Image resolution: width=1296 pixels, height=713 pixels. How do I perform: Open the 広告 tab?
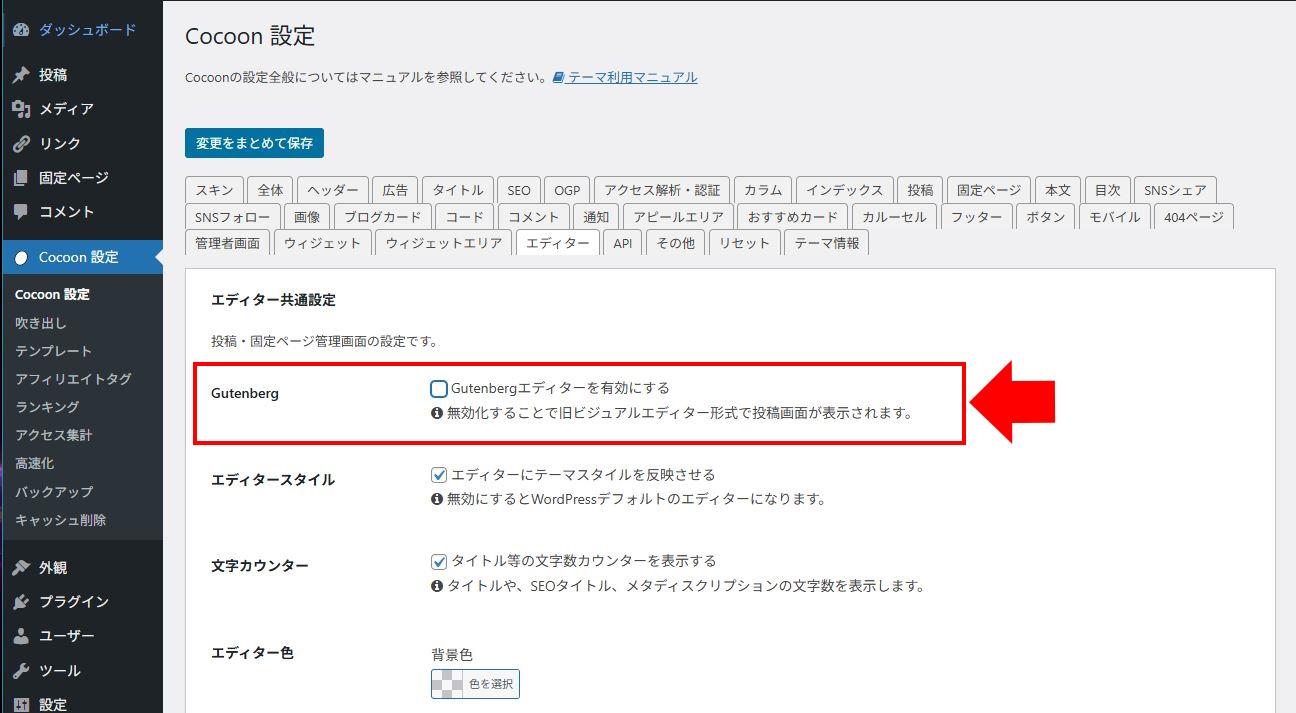tap(395, 190)
